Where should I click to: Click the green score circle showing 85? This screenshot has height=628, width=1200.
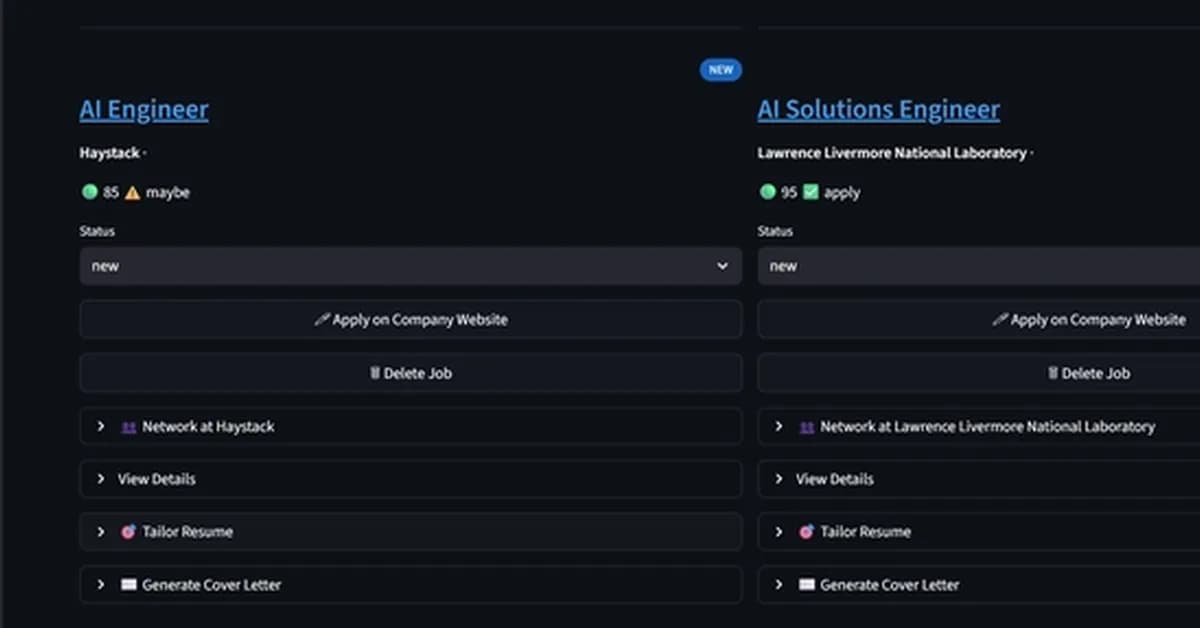click(x=88, y=192)
